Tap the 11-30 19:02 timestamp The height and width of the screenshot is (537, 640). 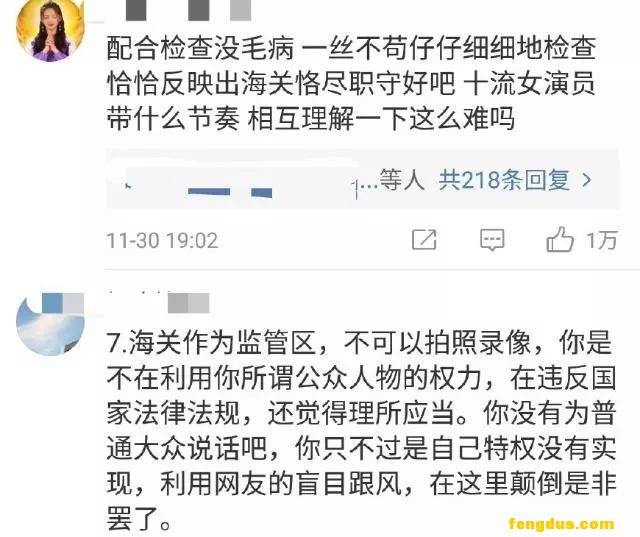tap(162, 240)
